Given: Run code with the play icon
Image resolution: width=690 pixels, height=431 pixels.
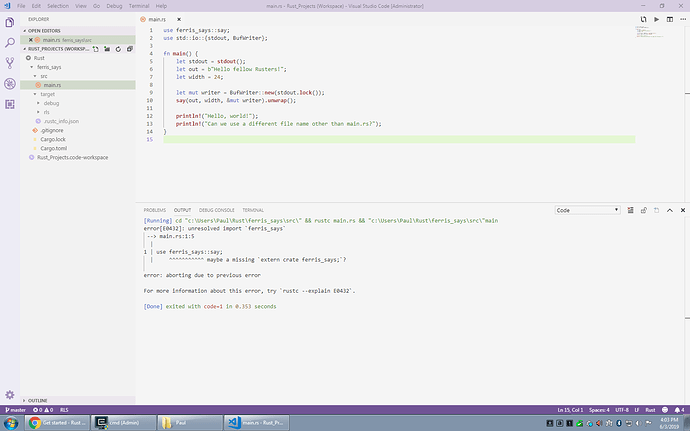Looking at the screenshot, I should click(657, 19).
